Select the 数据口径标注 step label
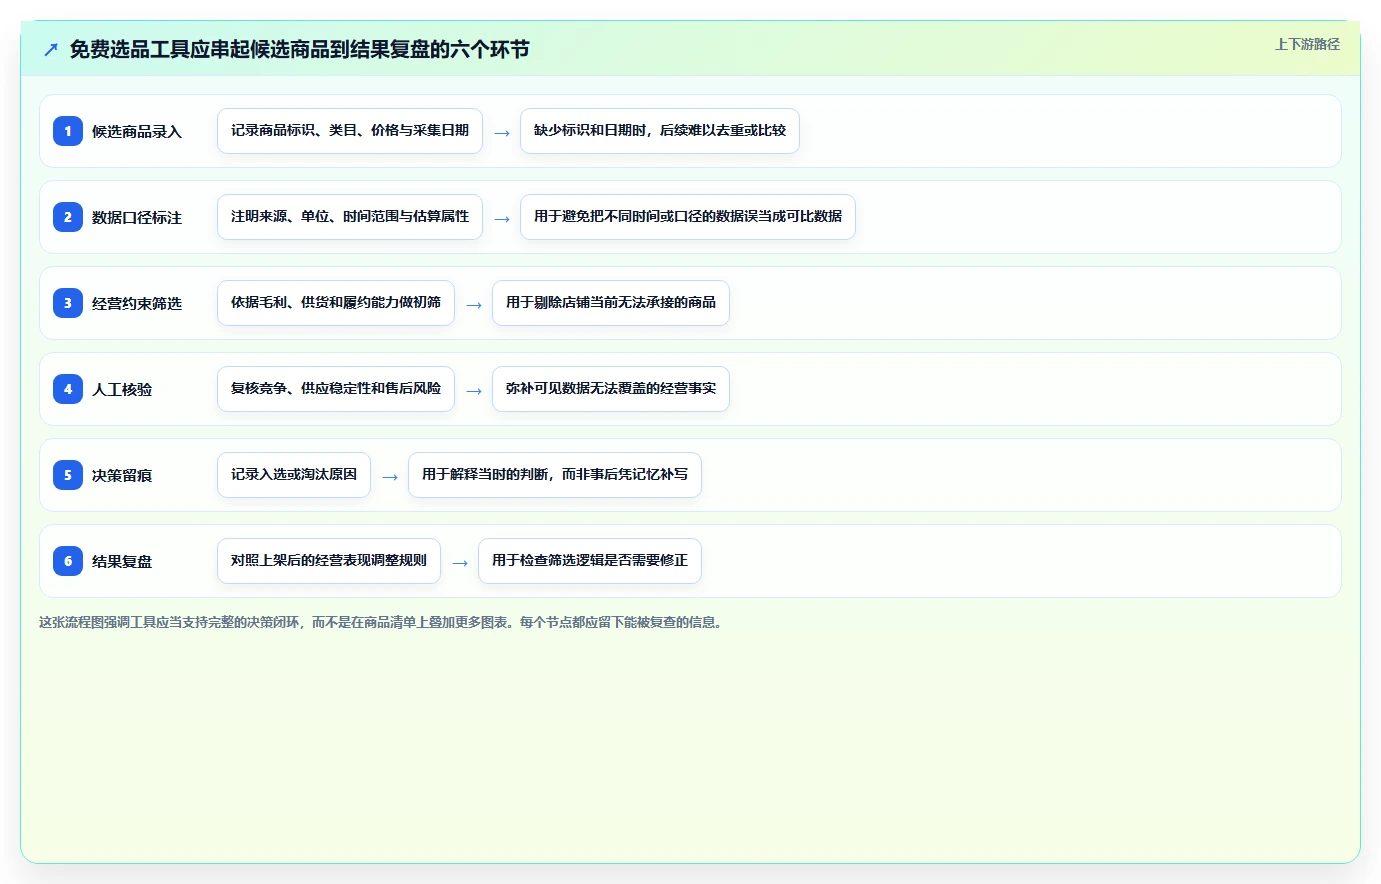This screenshot has width=1381, height=884. click(x=137, y=217)
